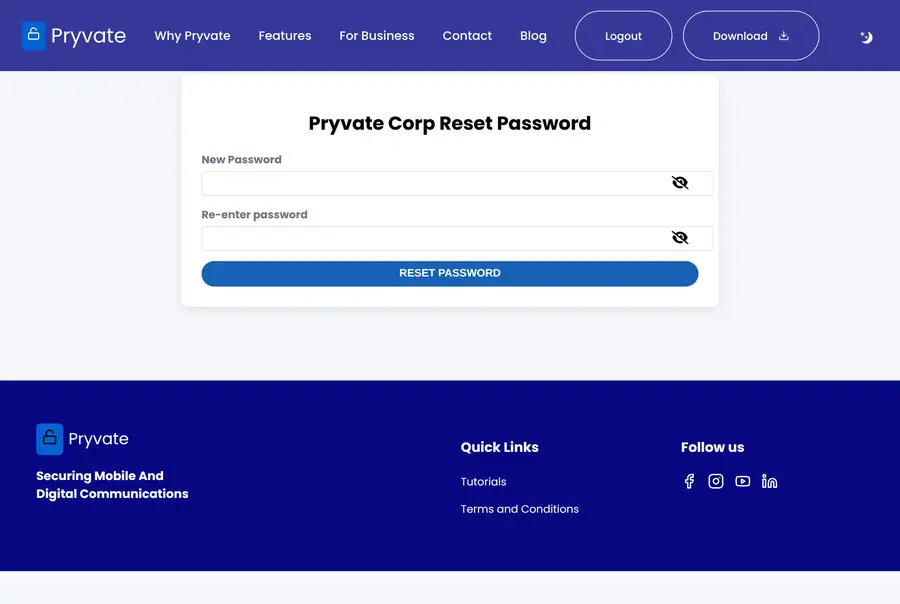Viewport: 900px width, 604px height.
Task: Open the Blog navigation link
Action: pyautogui.click(x=533, y=36)
